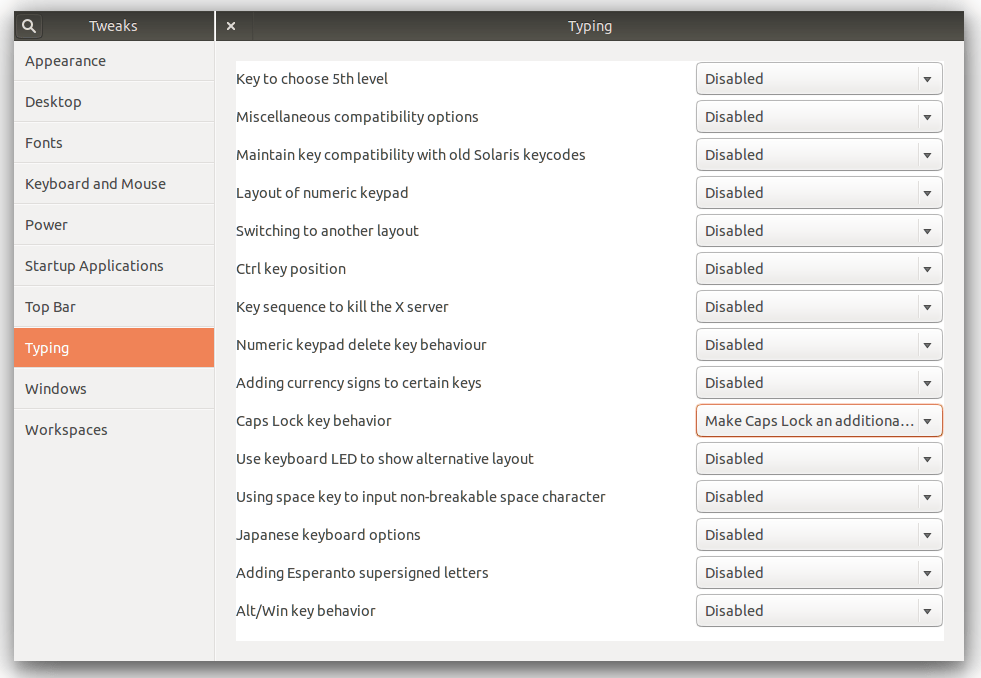Click the arrow for Key to choose 5th level
This screenshot has height=678, width=981.
(927, 79)
